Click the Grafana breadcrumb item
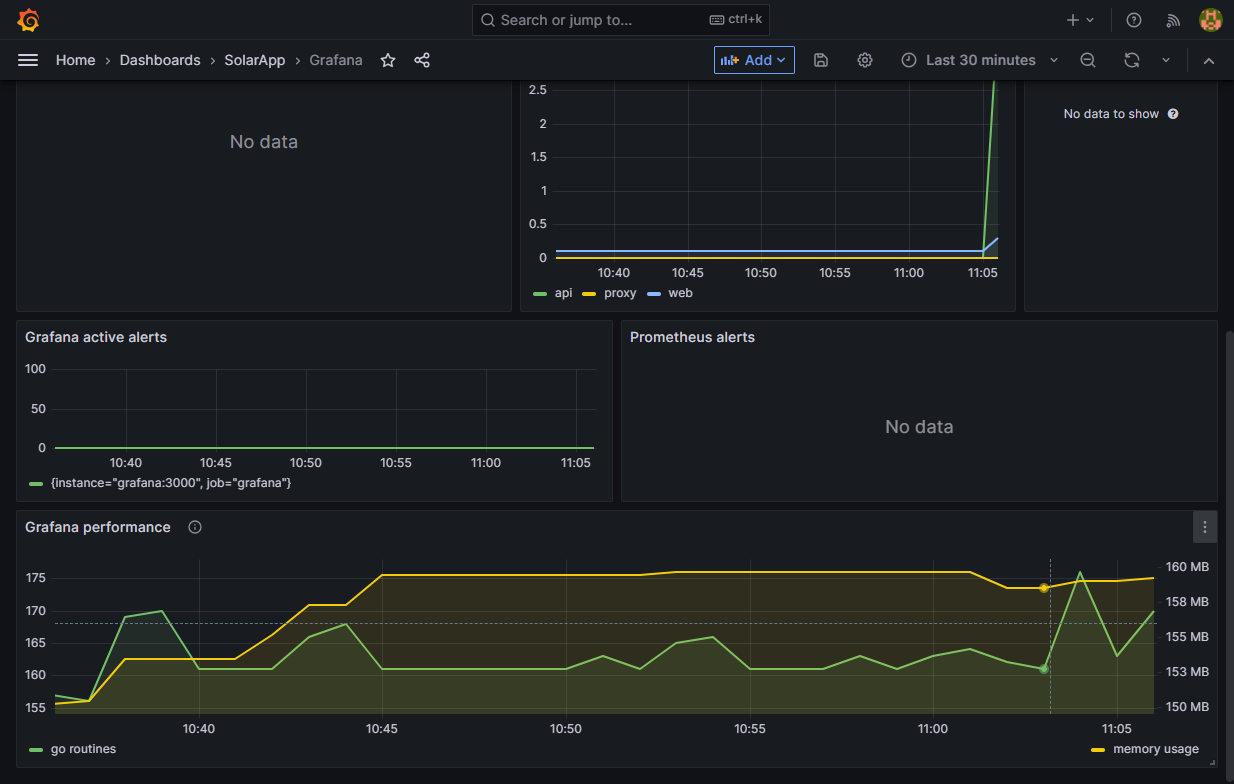The width and height of the screenshot is (1234, 784). tap(336, 60)
